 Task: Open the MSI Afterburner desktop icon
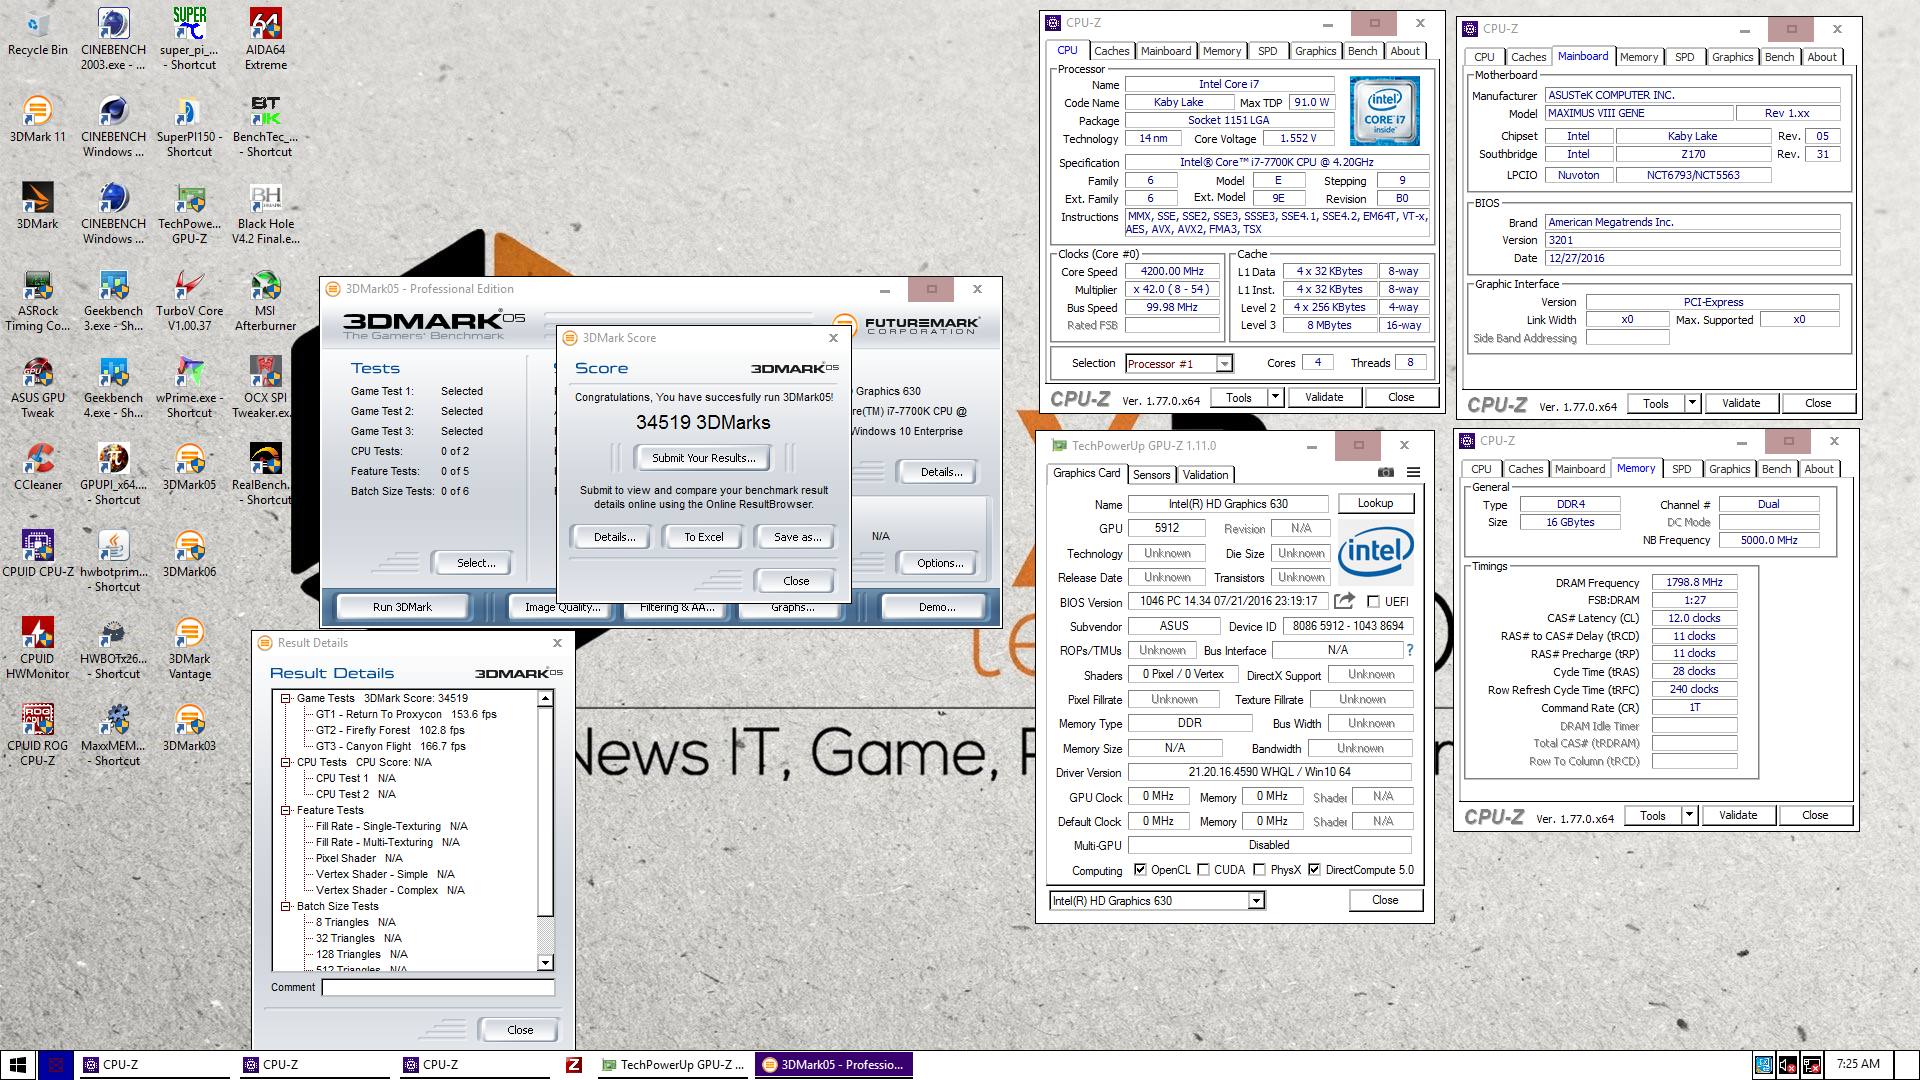pos(265,299)
